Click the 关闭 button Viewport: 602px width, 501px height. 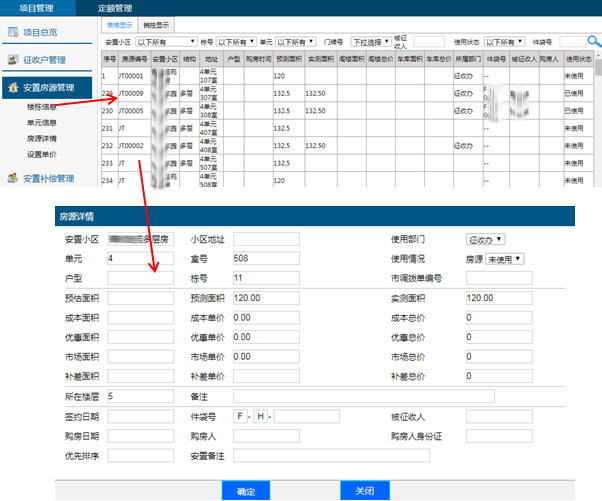[x=365, y=491]
